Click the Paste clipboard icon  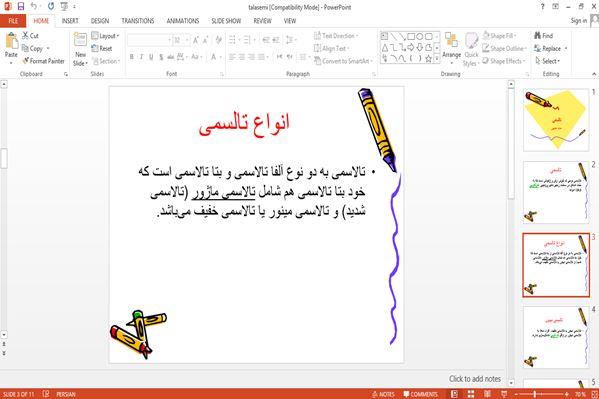(x=11, y=41)
